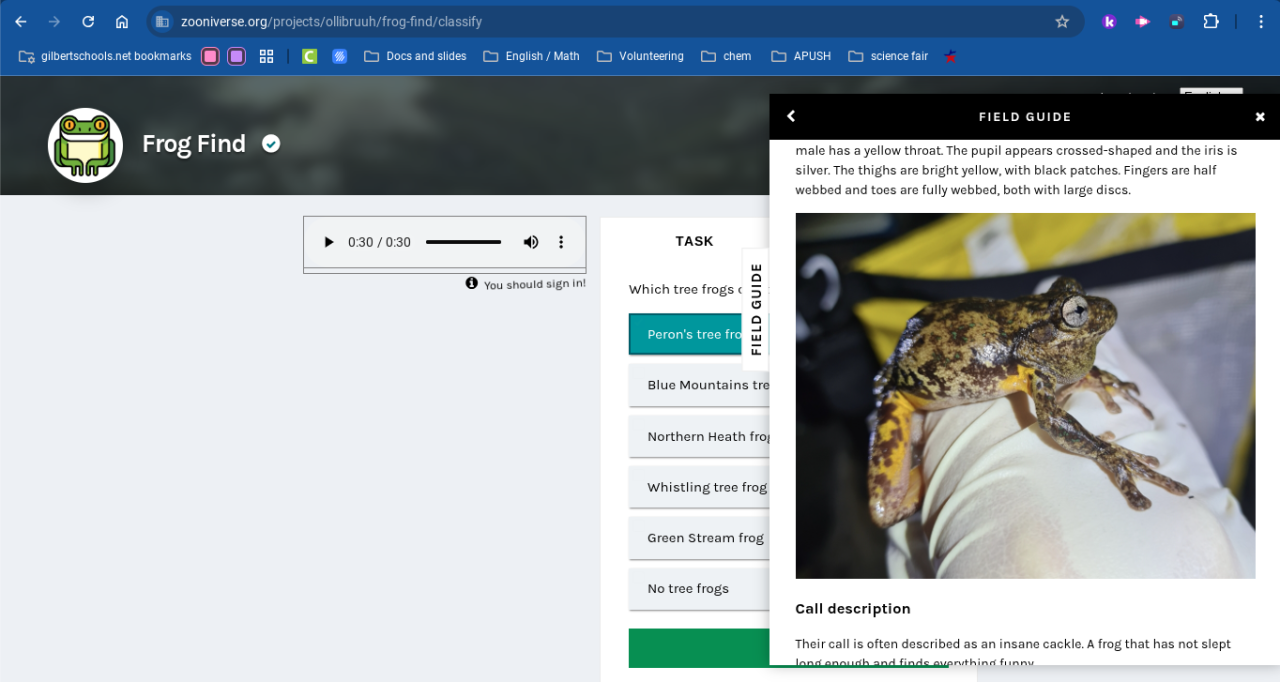Select the TASK tab
The width and height of the screenshot is (1280, 682).
(x=694, y=241)
